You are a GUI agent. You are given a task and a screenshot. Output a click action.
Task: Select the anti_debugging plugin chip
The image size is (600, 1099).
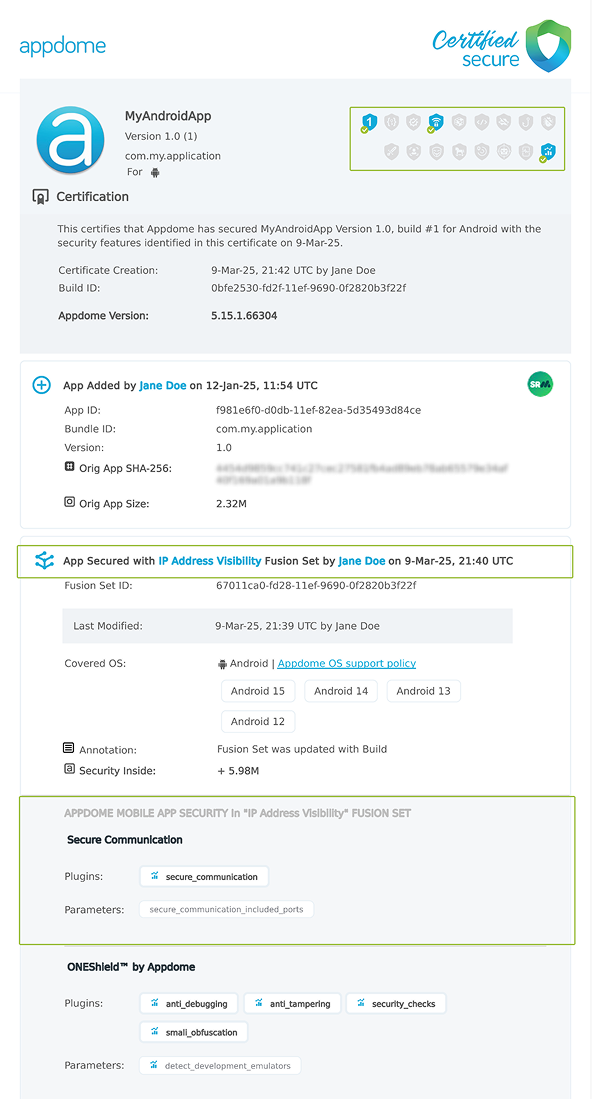[188, 1003]
